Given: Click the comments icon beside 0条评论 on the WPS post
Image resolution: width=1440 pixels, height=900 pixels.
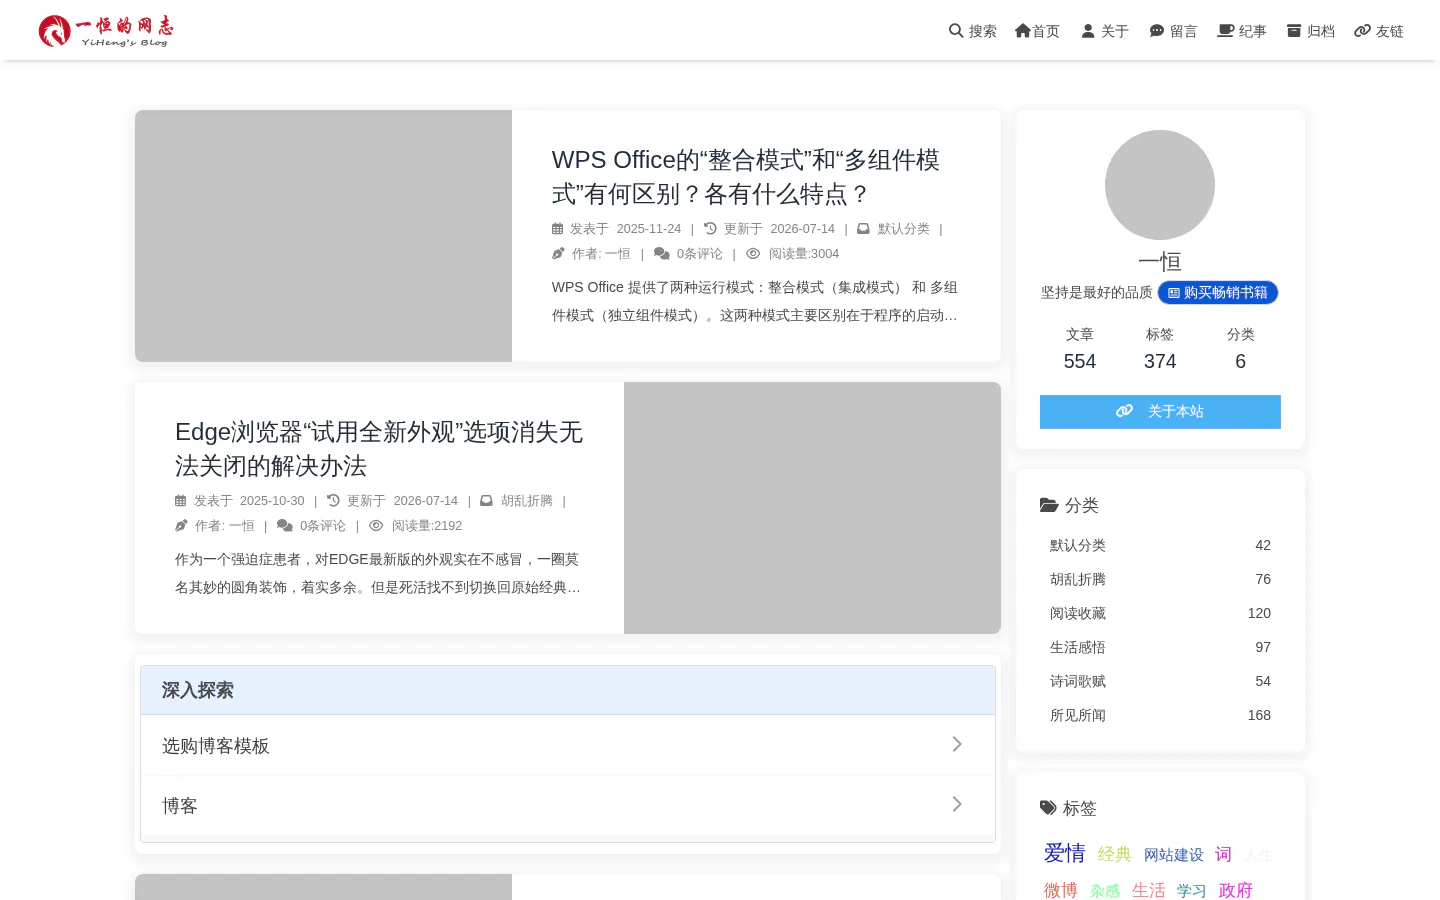Looking at the screenshot, I should [x=662, y=254].
